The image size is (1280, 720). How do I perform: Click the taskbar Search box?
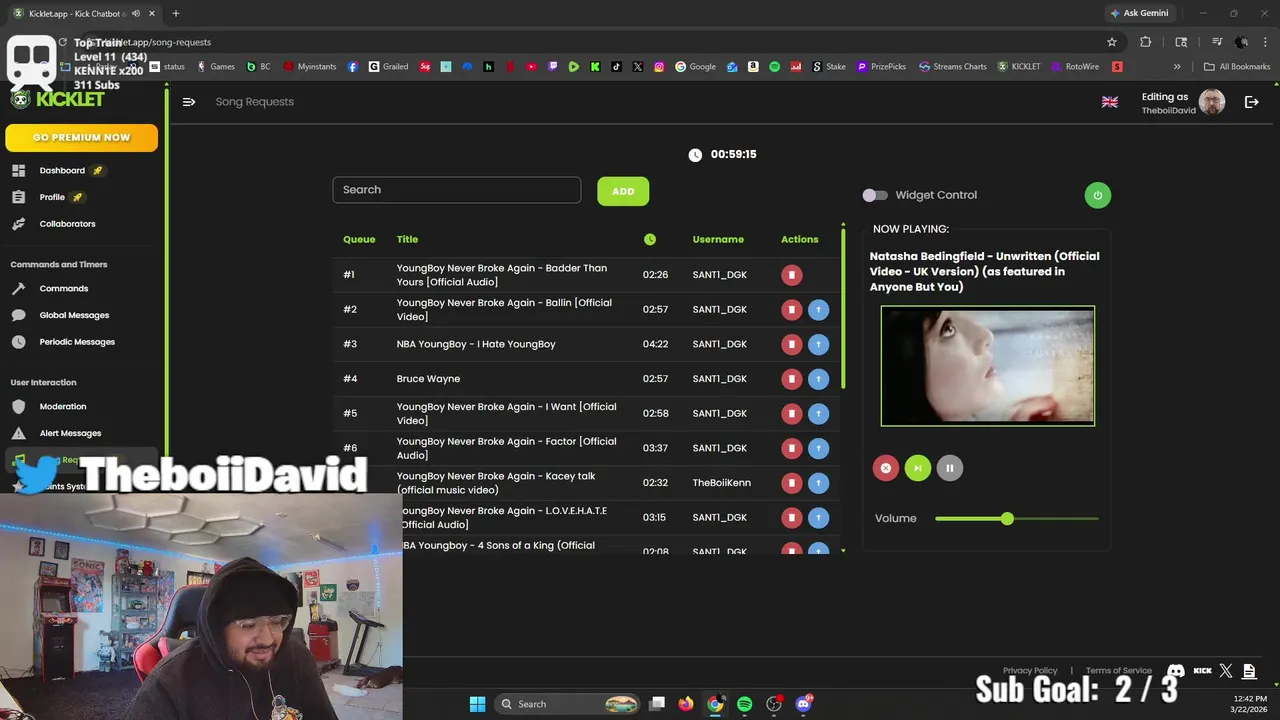point(568,704)
